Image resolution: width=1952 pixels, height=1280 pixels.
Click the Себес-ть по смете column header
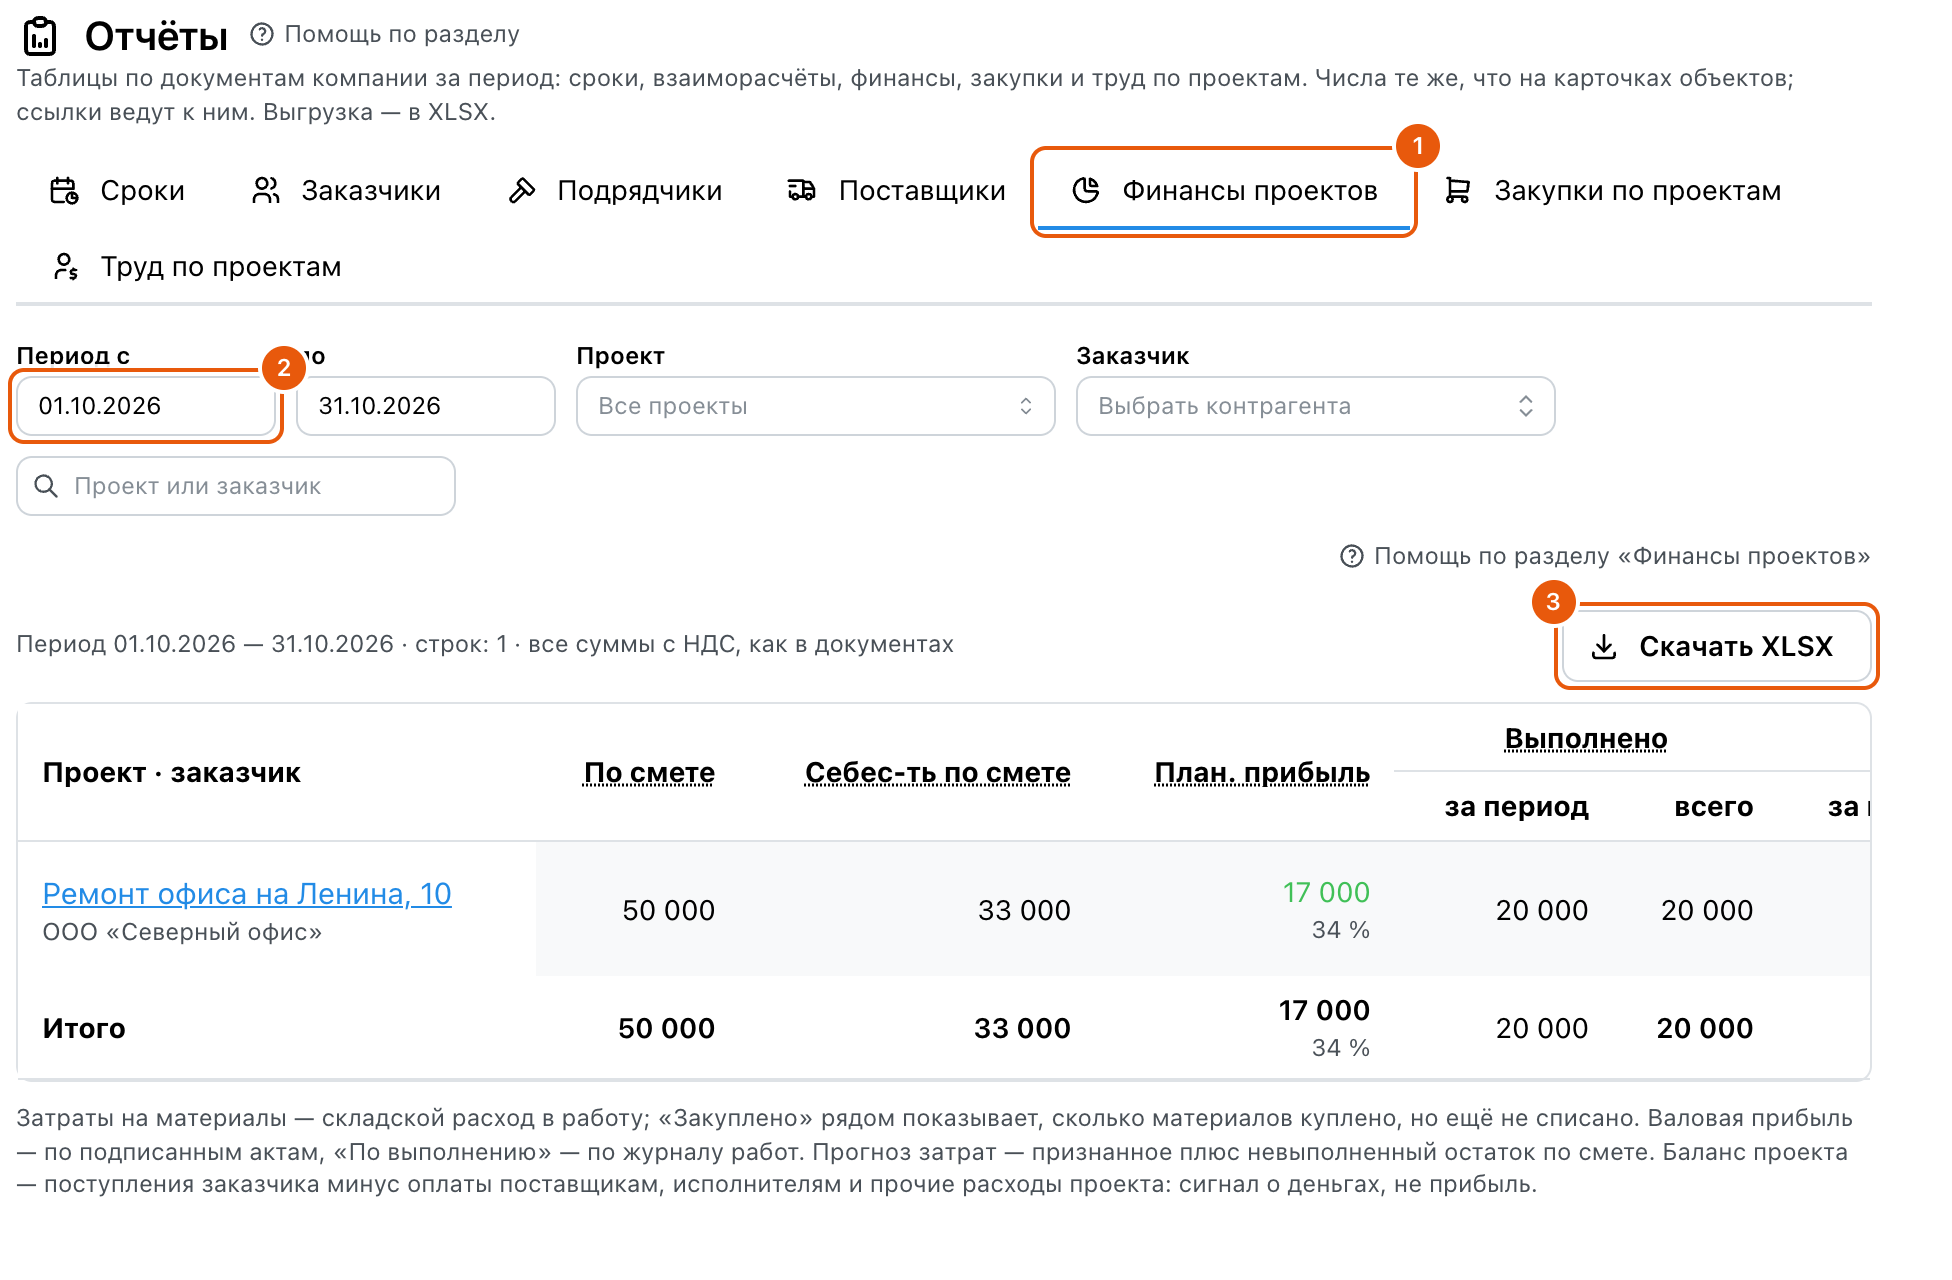tap(938, 772)
